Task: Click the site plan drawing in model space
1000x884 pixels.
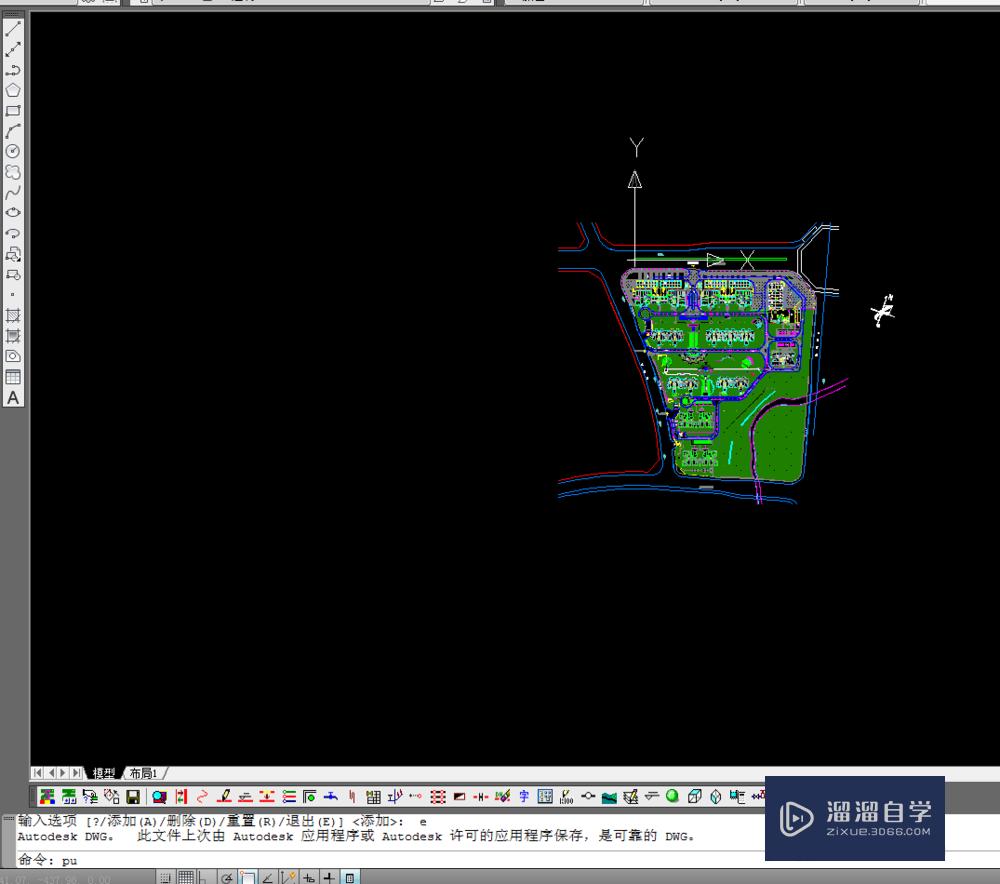Action: tap(721, 376)
